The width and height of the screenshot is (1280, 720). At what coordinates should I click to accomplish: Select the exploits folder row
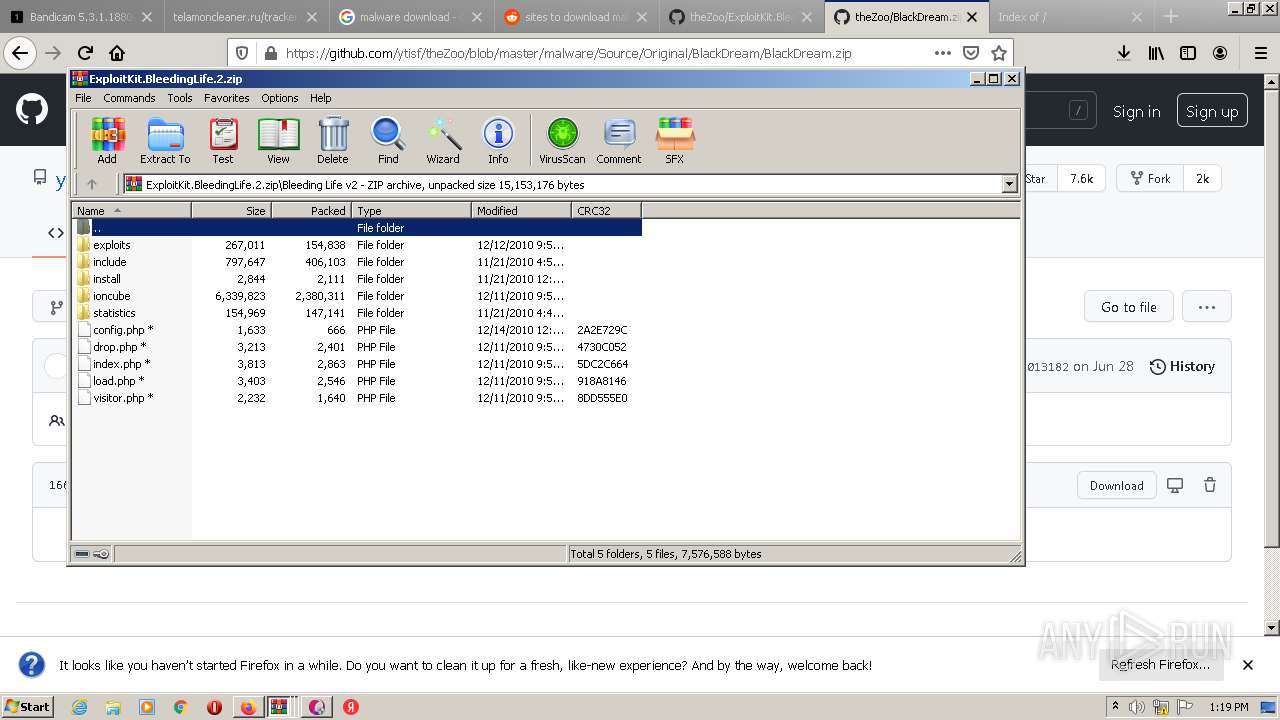coord(356,245)
